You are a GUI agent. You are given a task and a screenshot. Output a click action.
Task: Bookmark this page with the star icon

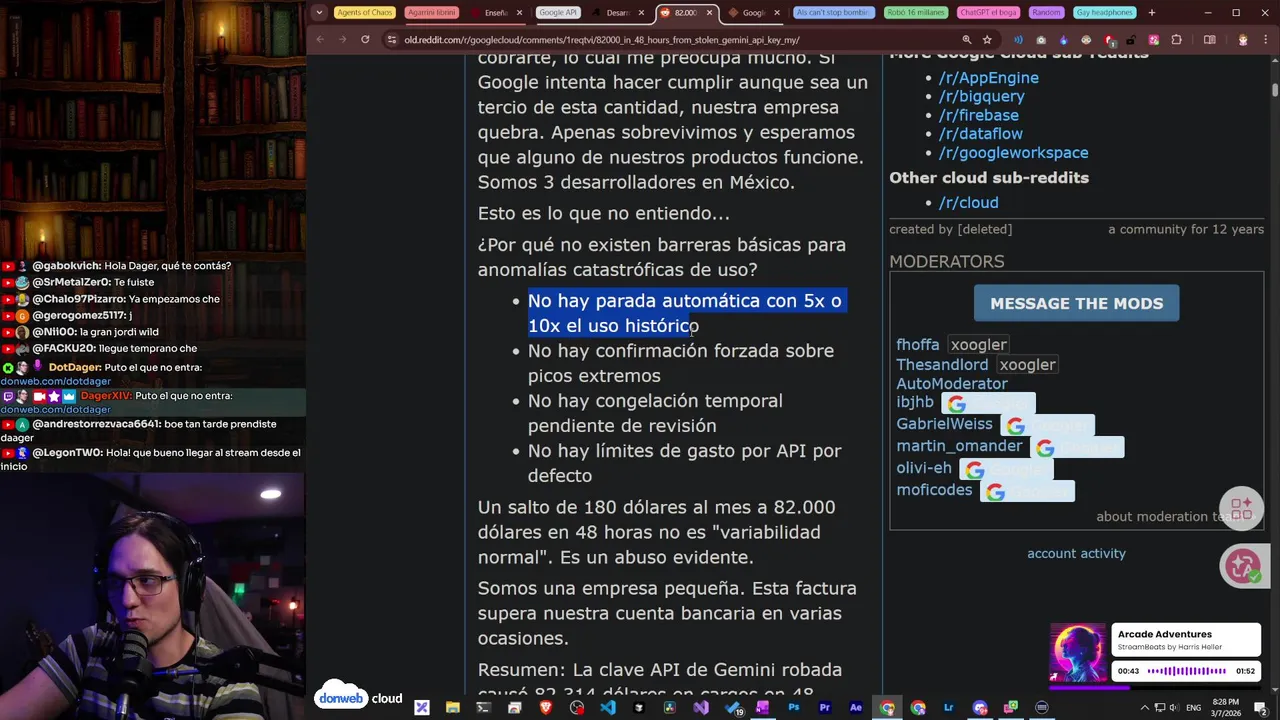pos(987,40)
